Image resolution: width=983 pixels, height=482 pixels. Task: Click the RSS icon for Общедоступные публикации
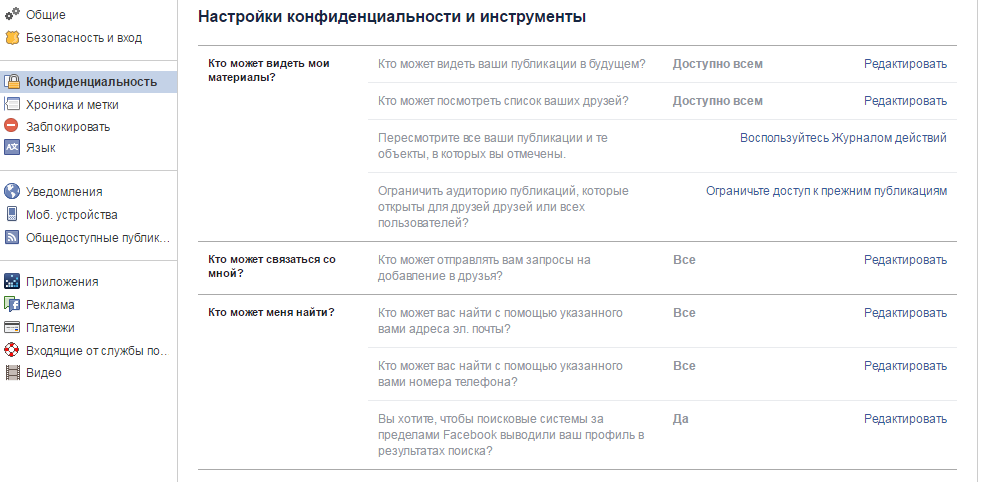click(12, 238)
